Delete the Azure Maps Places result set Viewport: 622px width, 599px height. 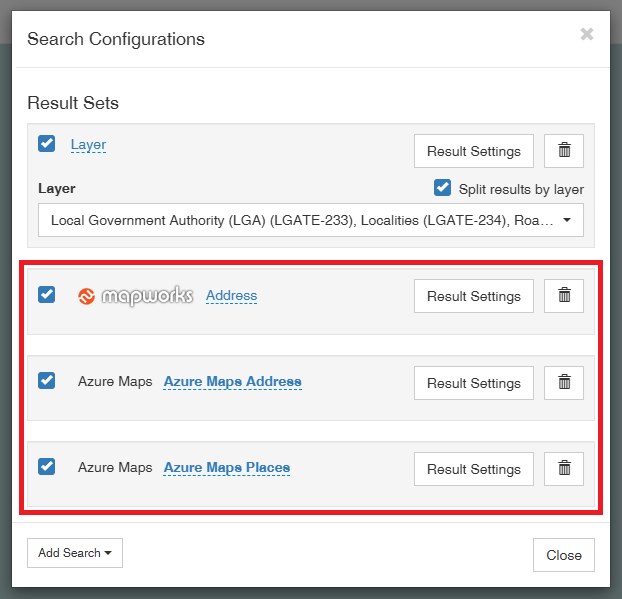pyautogui.click(x=564, y=469)
